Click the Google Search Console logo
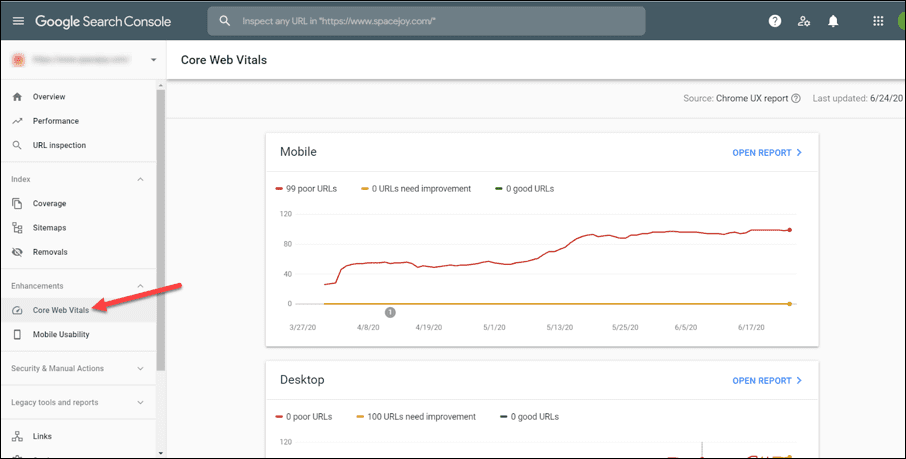 click(103, 21)
